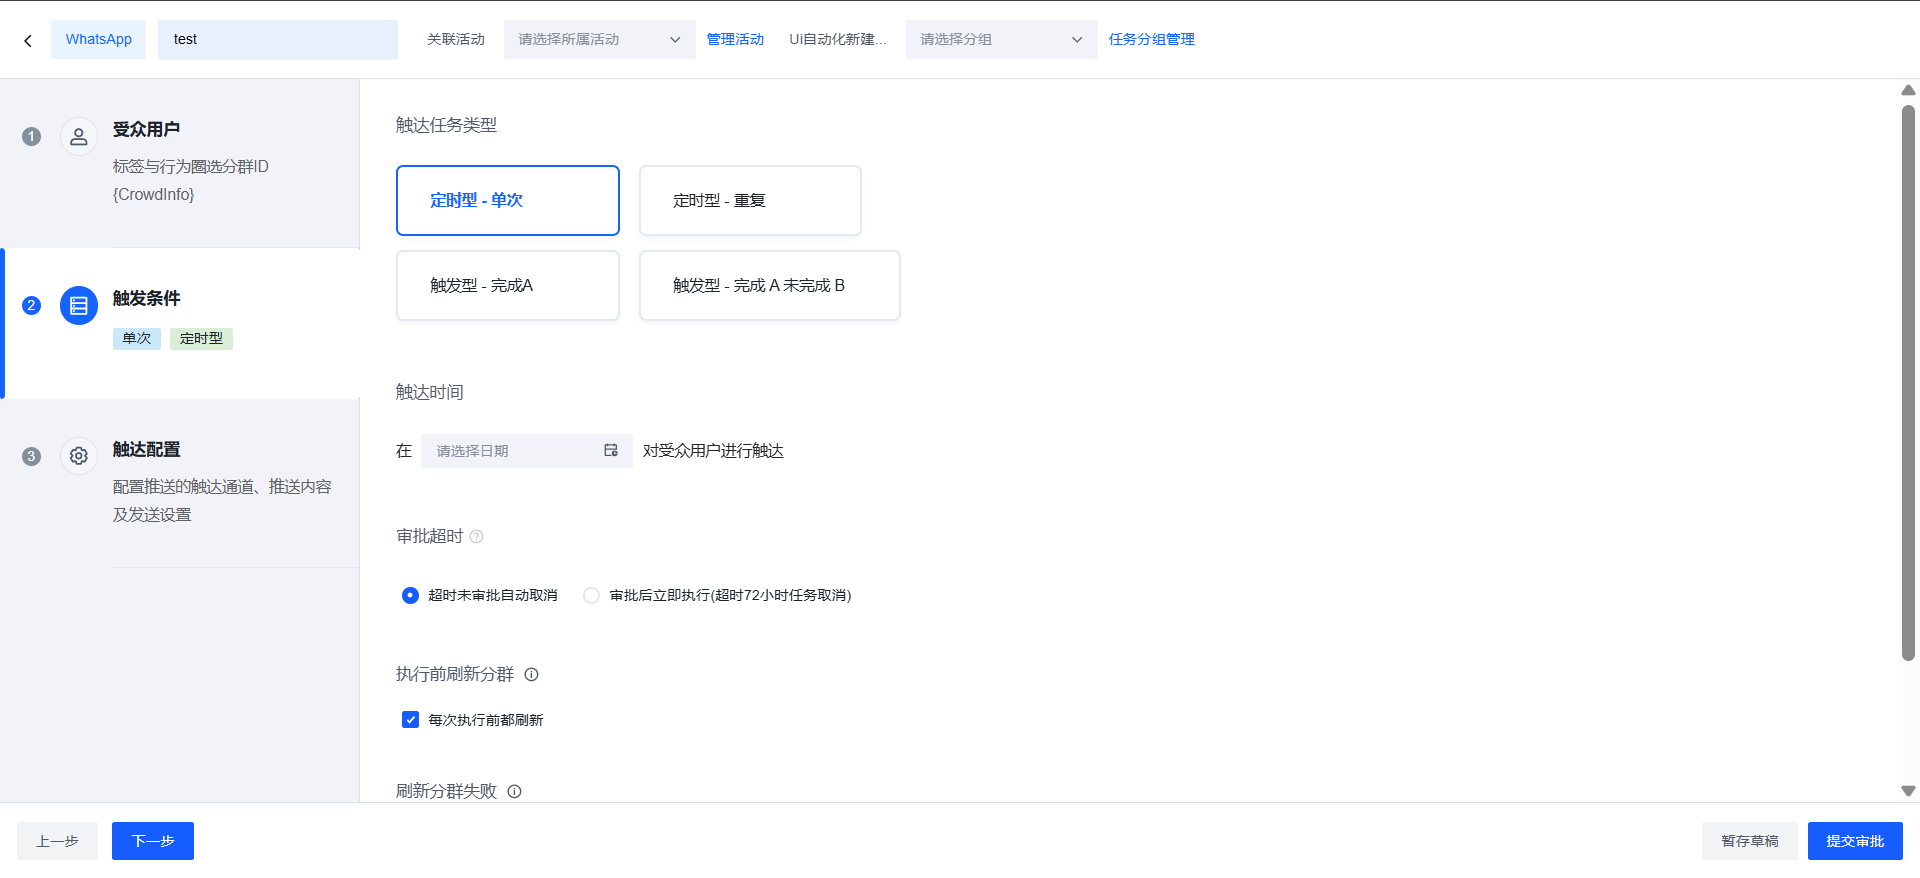Click info icon beside 刷新分群失败

tap(515, 792)
